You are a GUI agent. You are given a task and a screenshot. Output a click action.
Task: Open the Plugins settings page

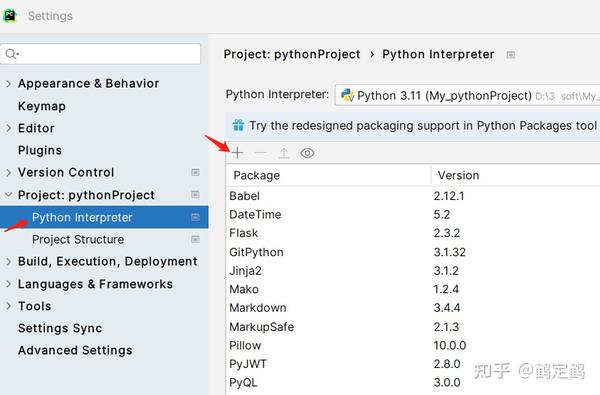tap(40, 150)
